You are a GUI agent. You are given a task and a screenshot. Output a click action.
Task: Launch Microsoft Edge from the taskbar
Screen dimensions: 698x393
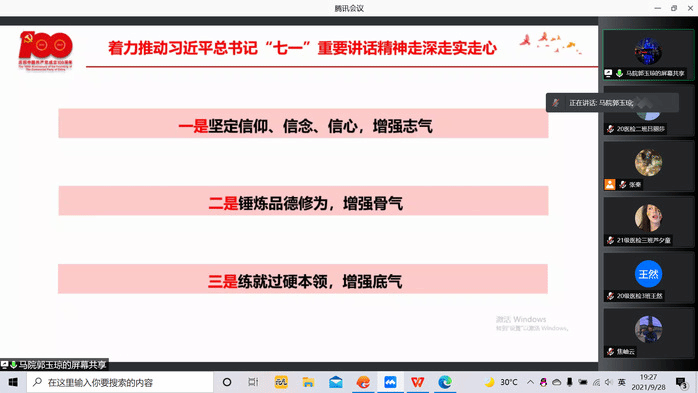pos(445,382)
